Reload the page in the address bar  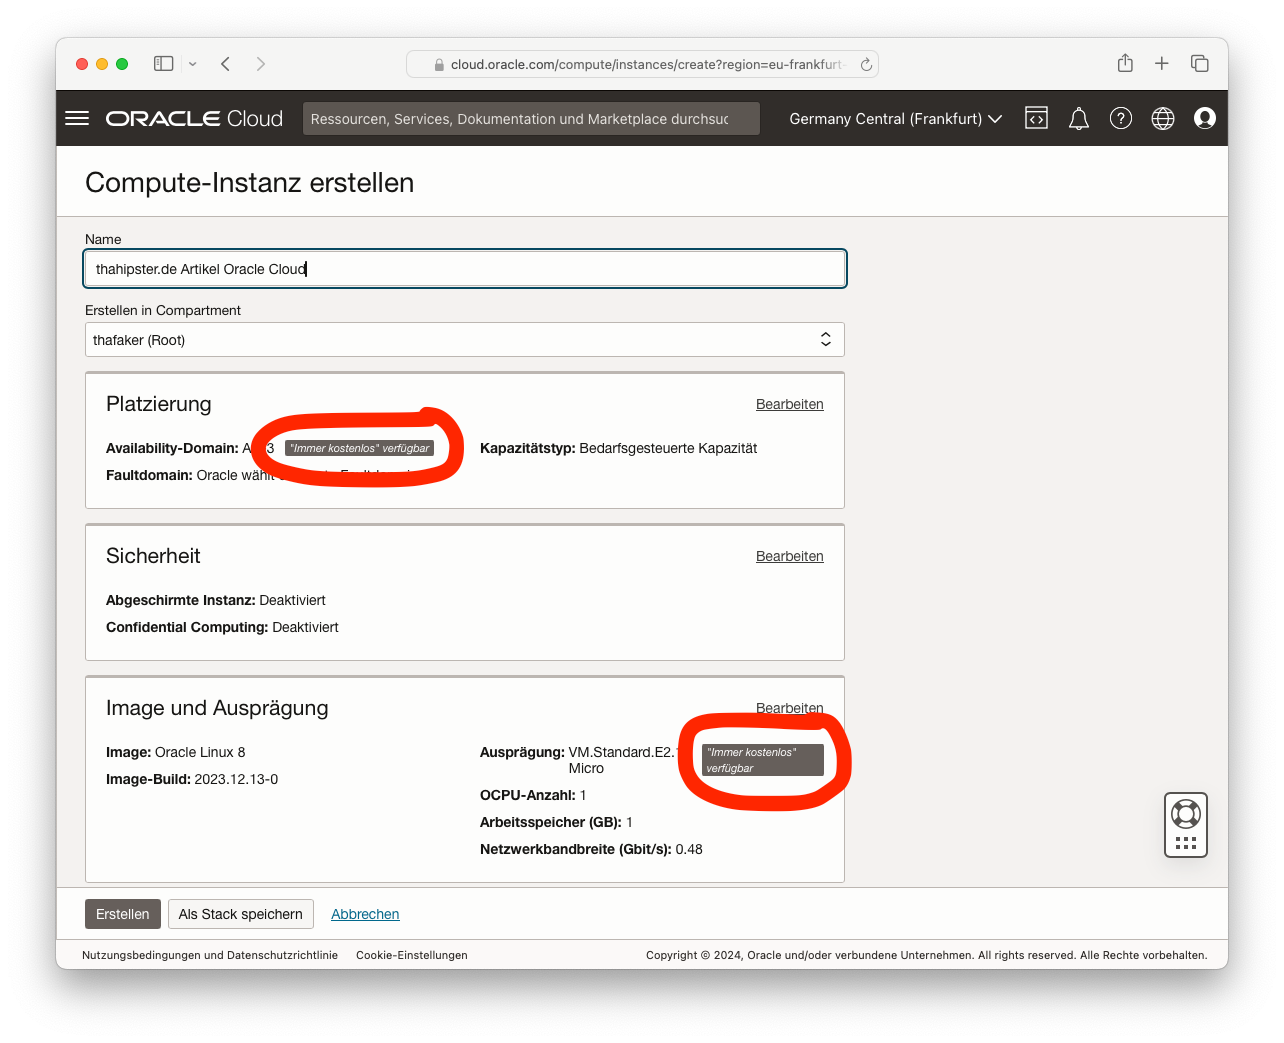[866, 64]
